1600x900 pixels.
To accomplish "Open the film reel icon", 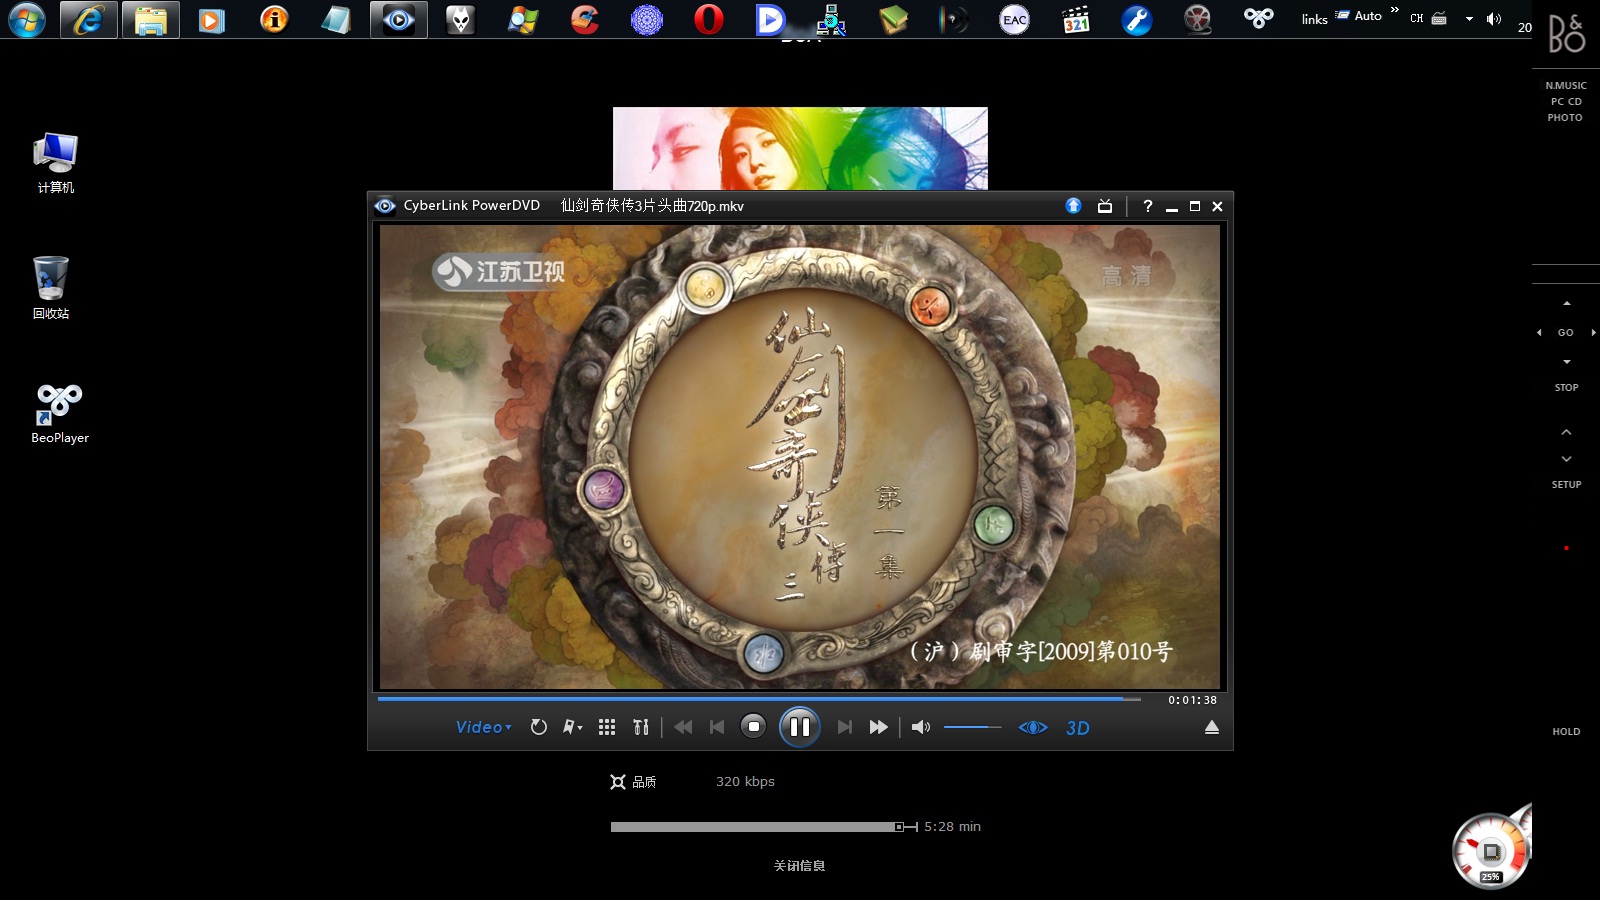I will (1197, 19).
